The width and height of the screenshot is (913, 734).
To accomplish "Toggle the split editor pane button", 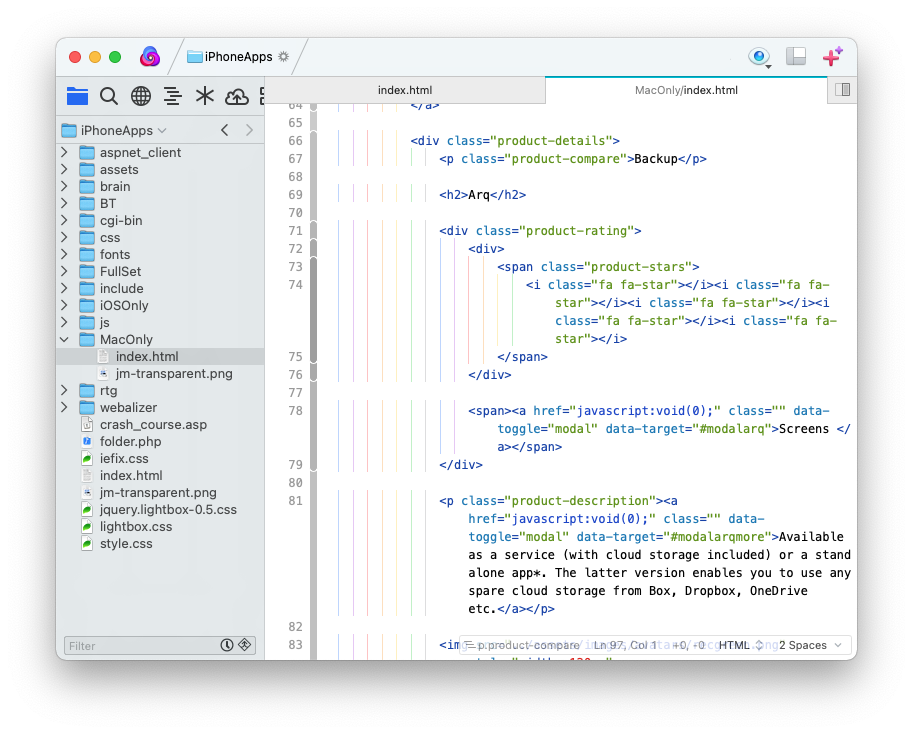I will pyautogui.click(x=842, y=90).
